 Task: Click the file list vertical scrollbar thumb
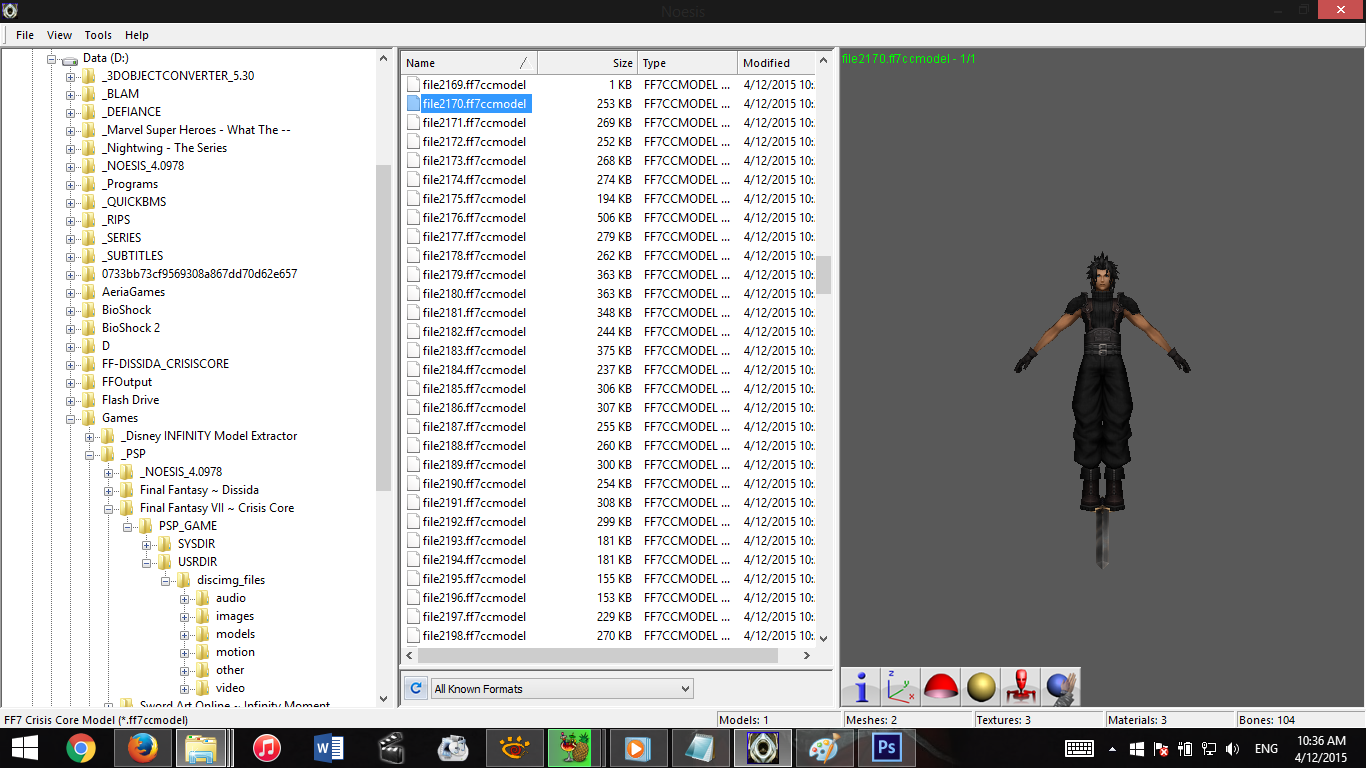point(823,275)
